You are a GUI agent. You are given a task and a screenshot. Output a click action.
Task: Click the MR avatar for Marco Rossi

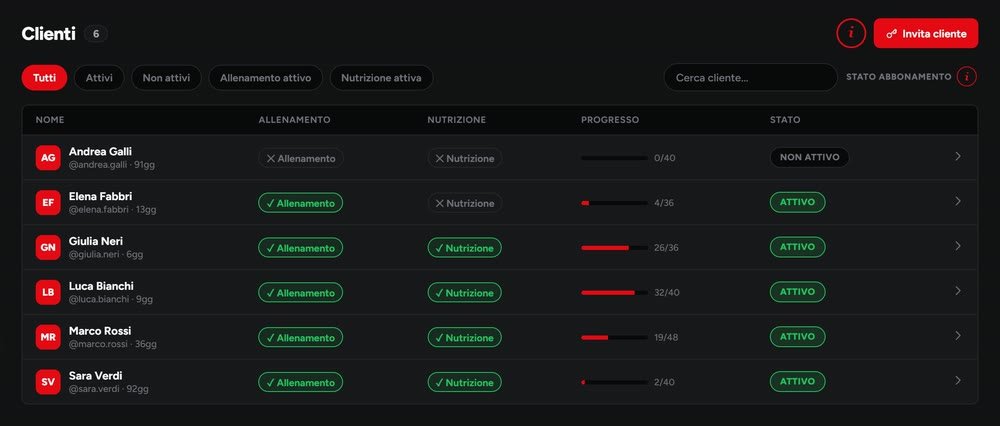tap(48, 337)
